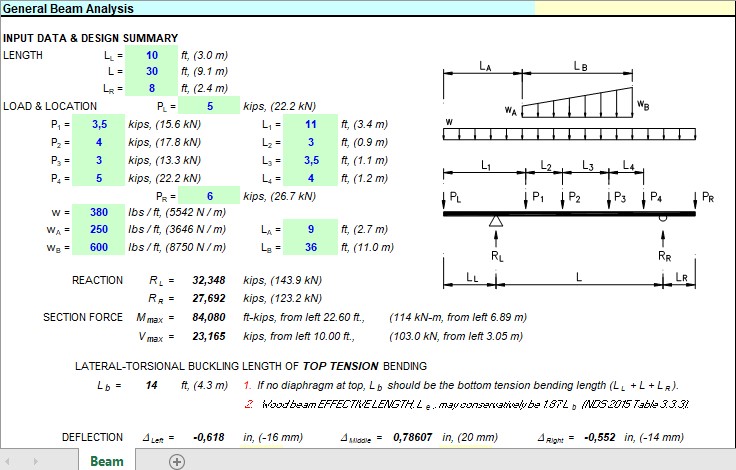736x470 pixels.
Task: Click the DEFLECTION label
Action: pyautogui.click(x=92, y=437)
